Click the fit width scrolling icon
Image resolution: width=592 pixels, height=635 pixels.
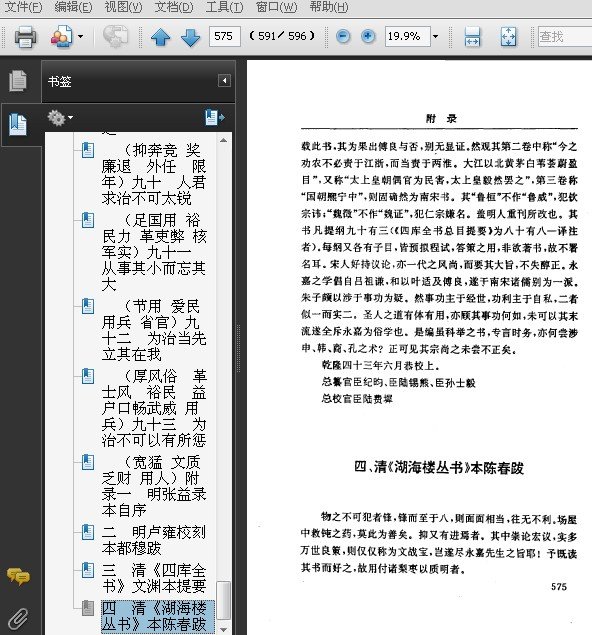(x=472, y=37)
